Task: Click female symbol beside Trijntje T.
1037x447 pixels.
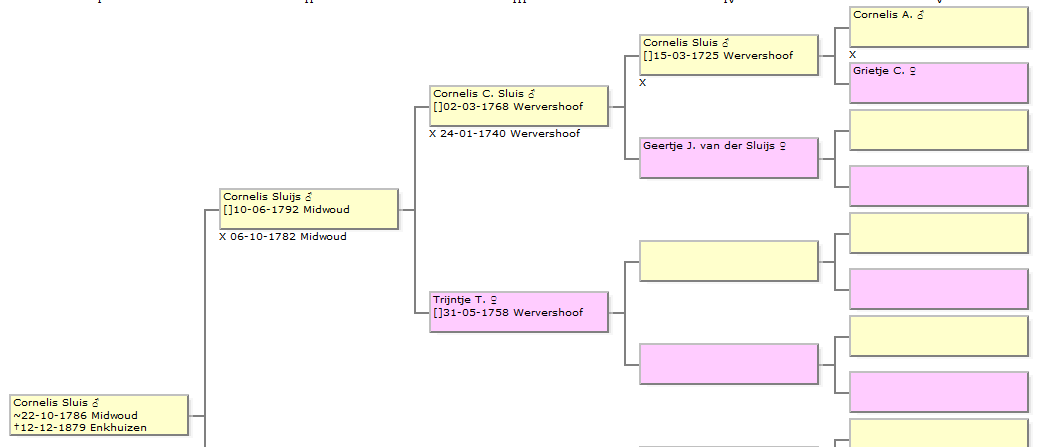Action: pyautogui.click(x=494, y=300)
